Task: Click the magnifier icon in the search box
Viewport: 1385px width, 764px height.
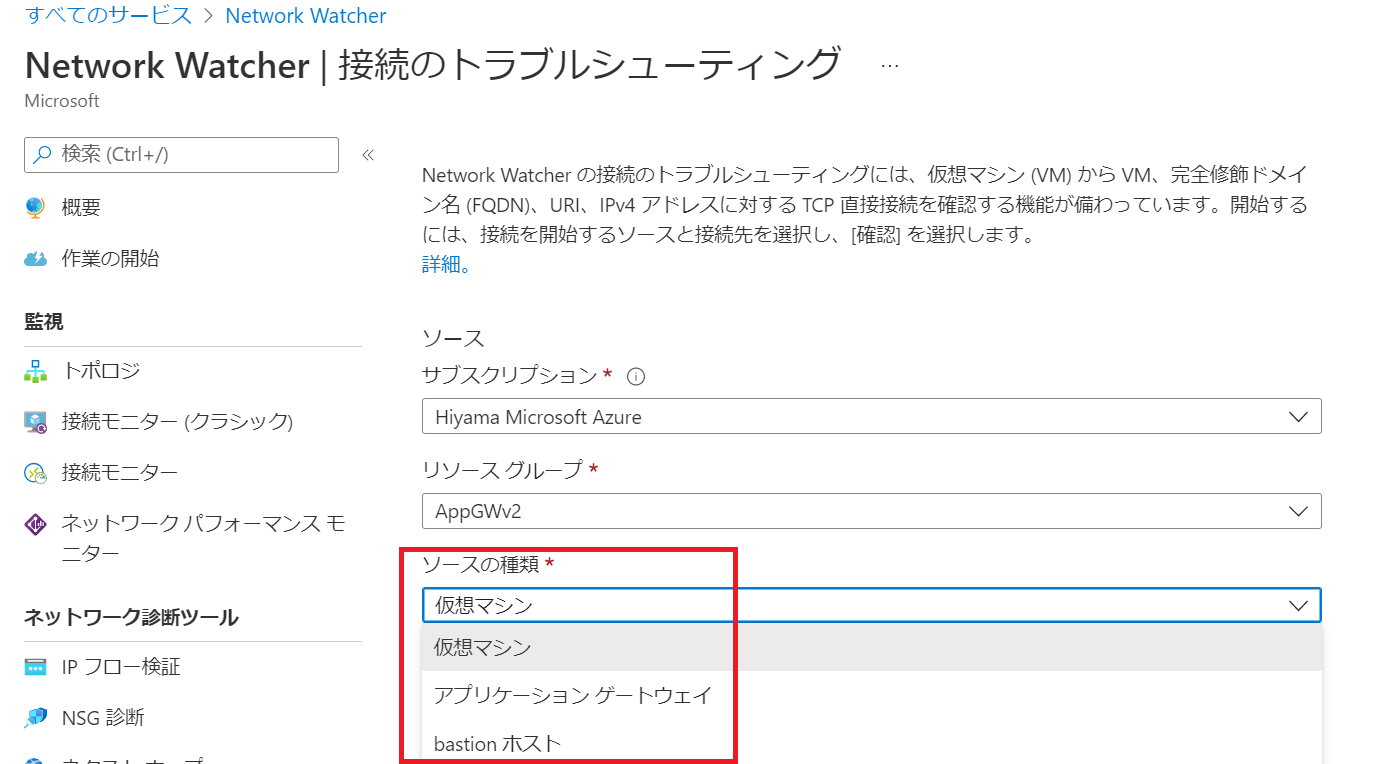Action: click(42, 155)
